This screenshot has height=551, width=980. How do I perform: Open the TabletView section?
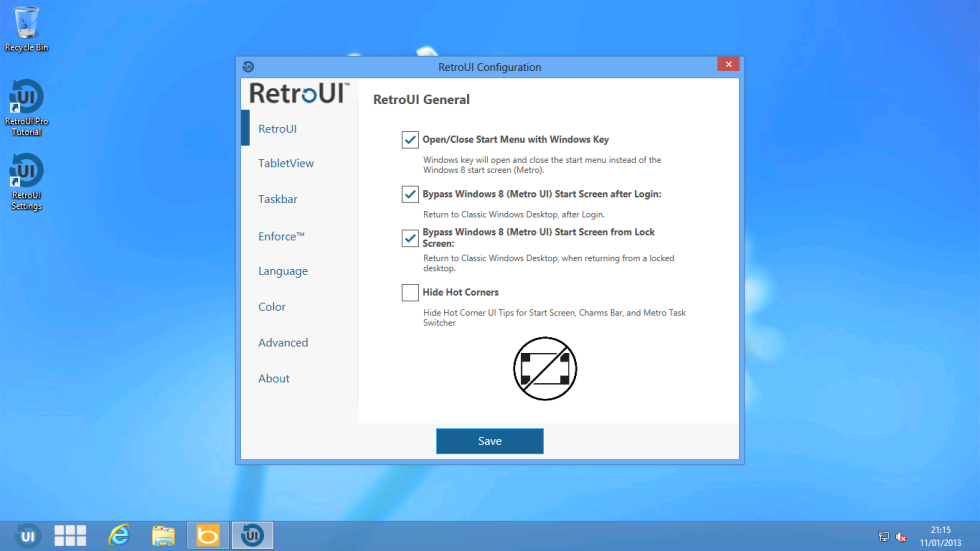point(286,163)
